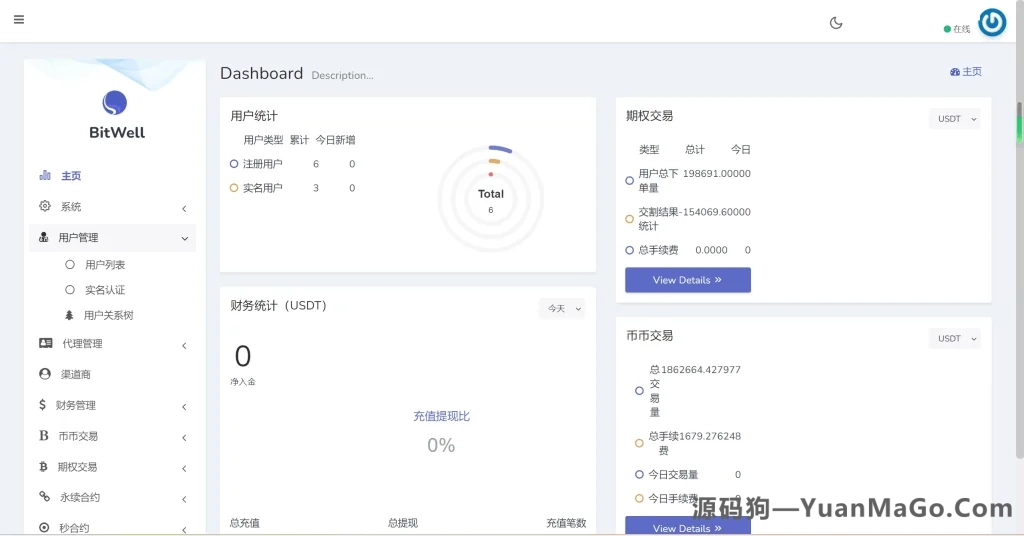
Task: Expand the 财务管理 menu chevron
Action: [x=184, y=407]
